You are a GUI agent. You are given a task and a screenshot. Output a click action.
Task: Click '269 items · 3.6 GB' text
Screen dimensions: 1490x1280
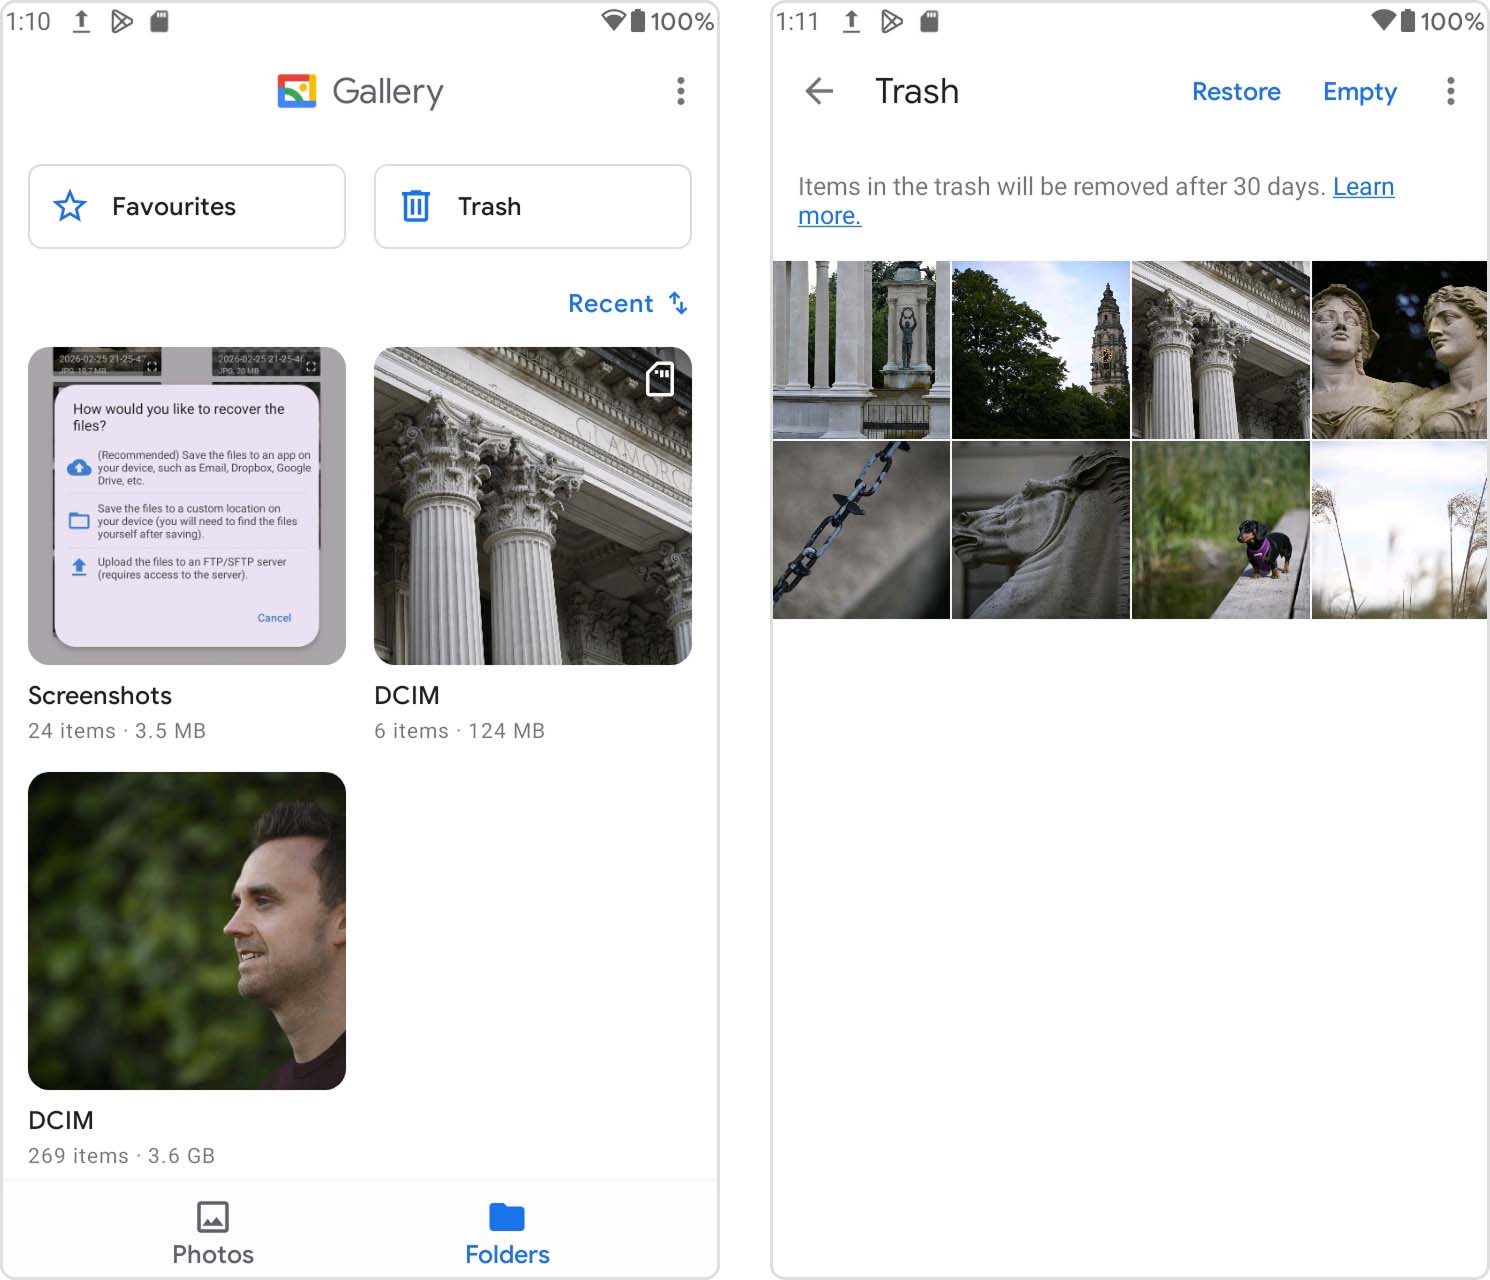click(122, 1156)
